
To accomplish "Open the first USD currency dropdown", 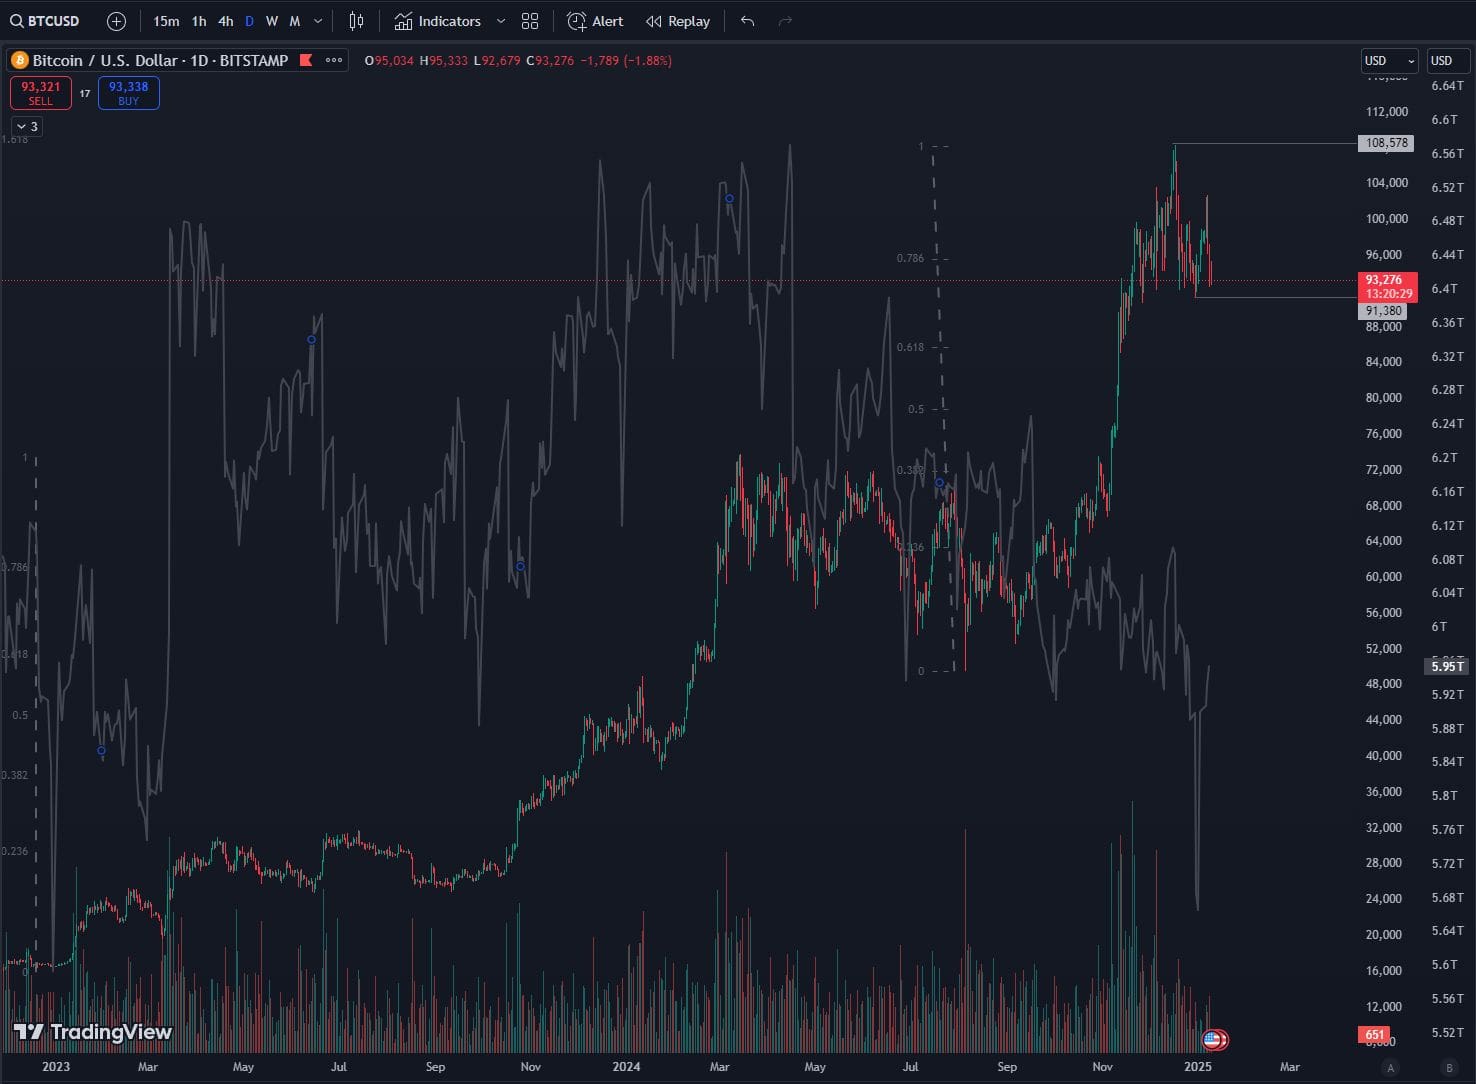I will click(x=1390, y=60).
